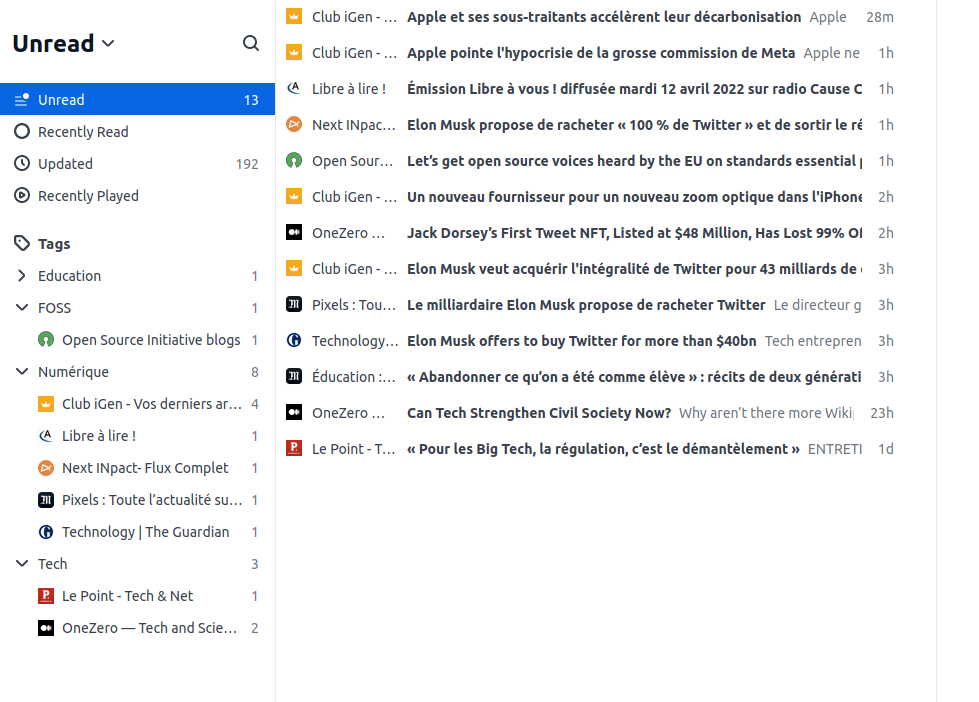
Task: Open Elon Musk veut acquérir Twitter article
Action: 634,269
